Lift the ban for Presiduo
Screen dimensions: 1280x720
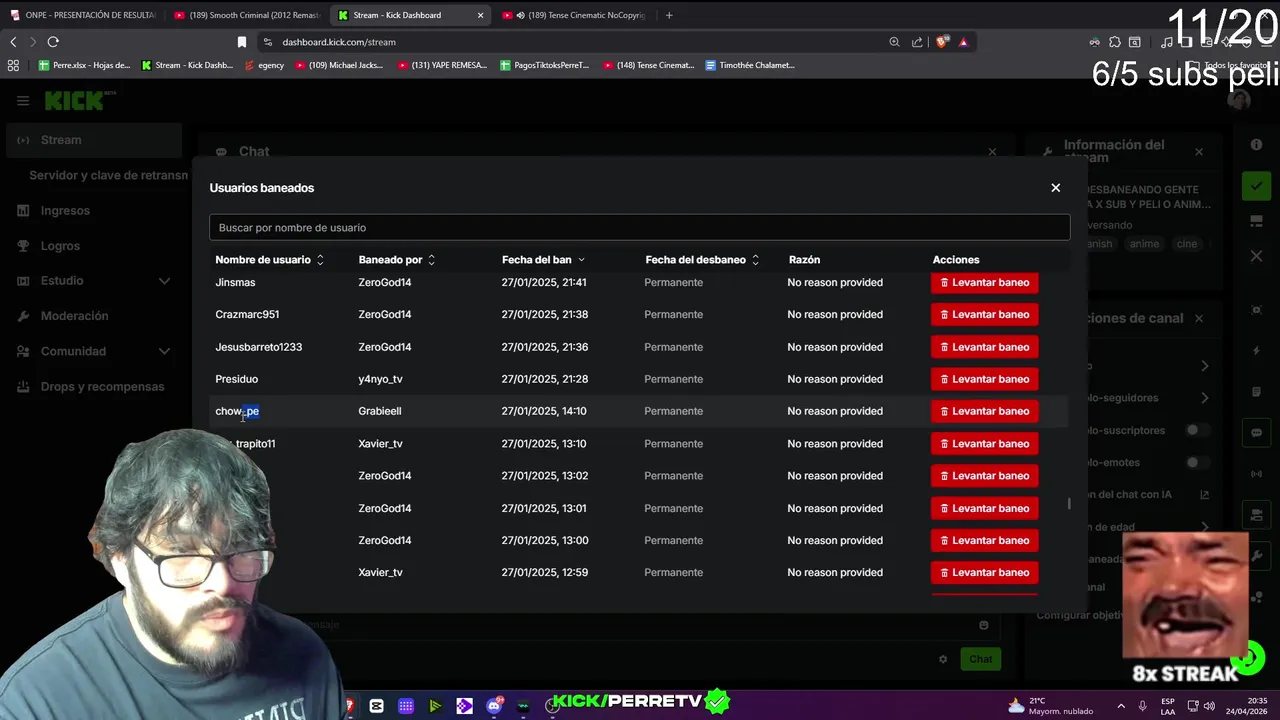pyautogui.click(x=984, y=379)
